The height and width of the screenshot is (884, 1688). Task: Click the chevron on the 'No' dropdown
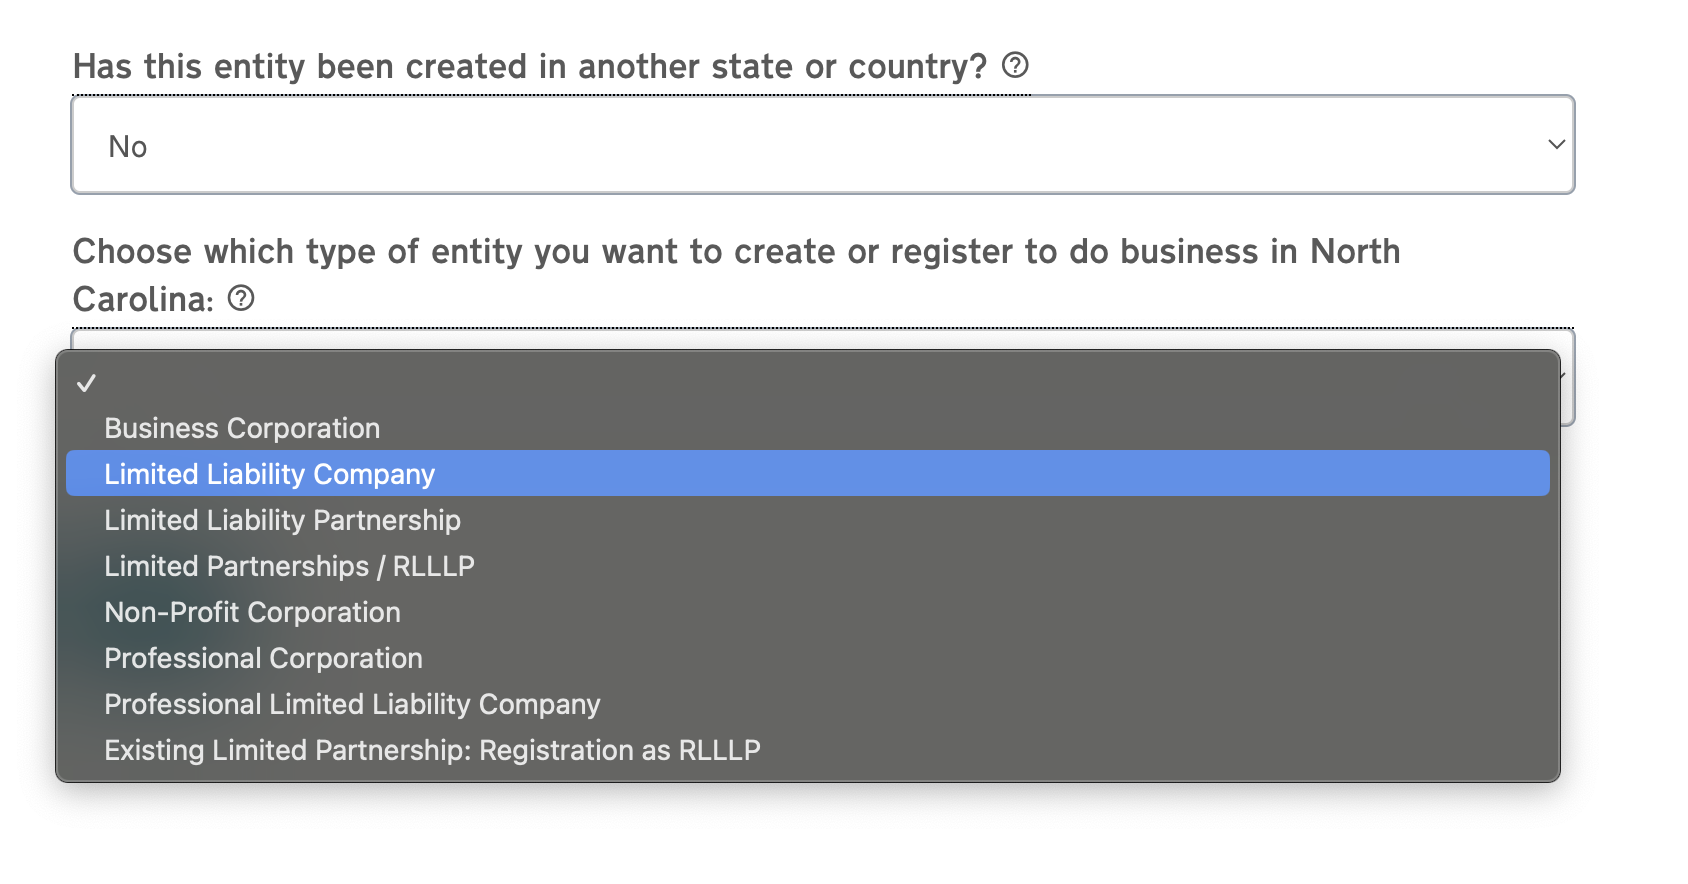point(1556,144)
